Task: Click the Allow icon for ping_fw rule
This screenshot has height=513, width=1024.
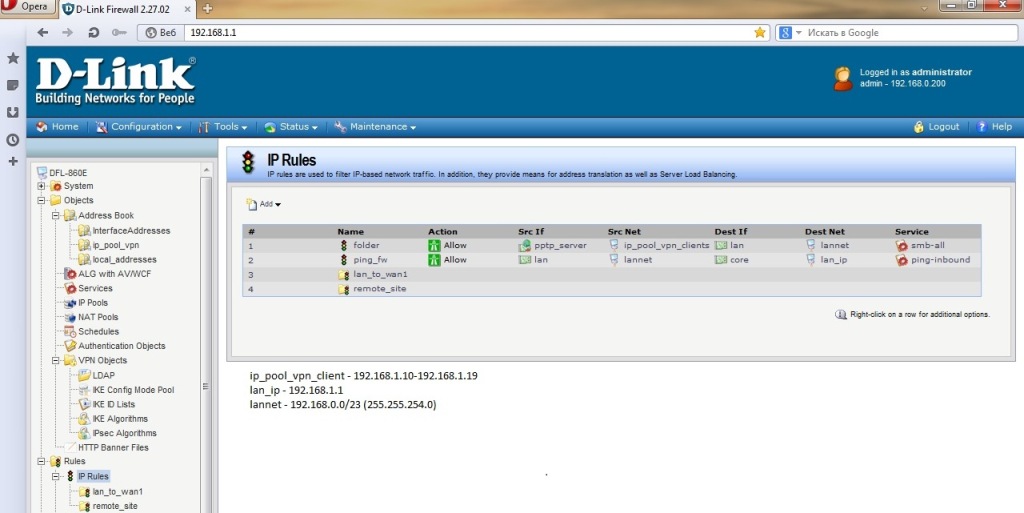Action: (434, 260)
